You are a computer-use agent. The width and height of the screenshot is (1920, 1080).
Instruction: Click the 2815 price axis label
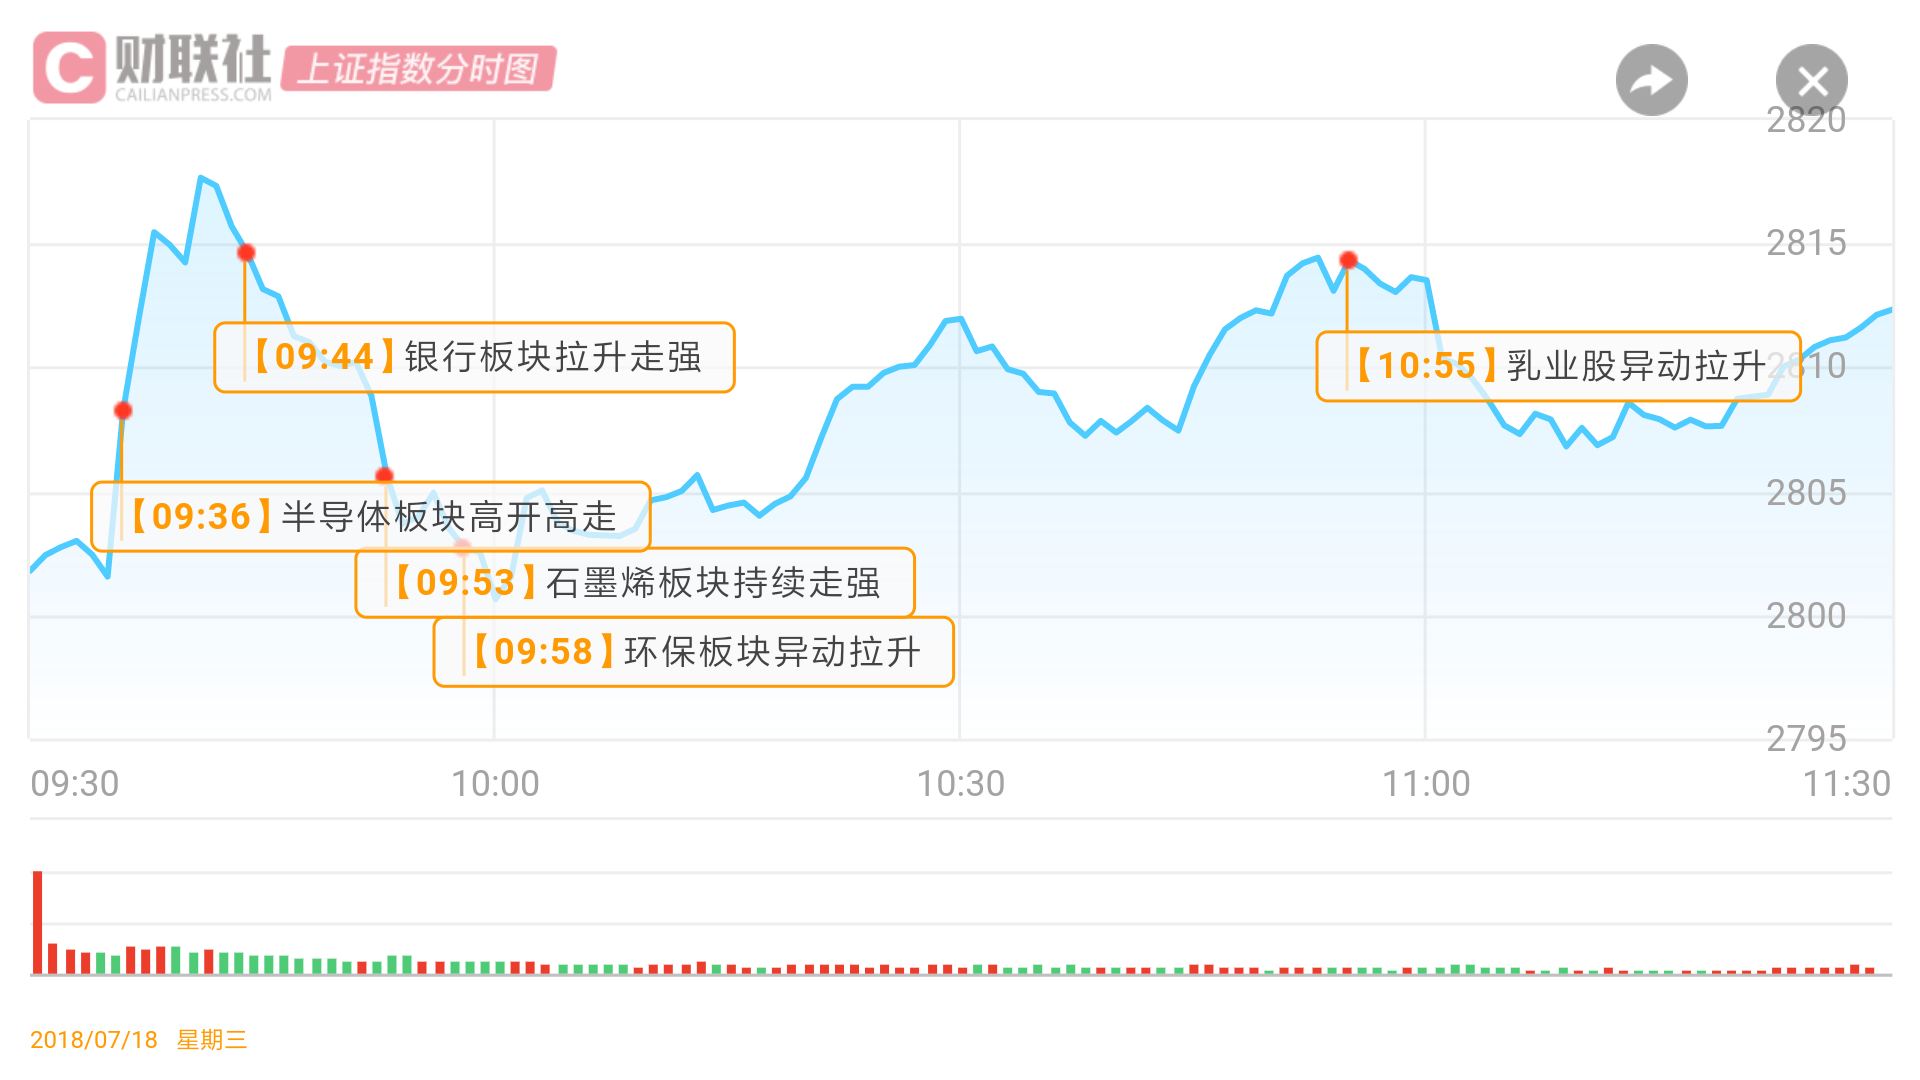click(1806, 243)
